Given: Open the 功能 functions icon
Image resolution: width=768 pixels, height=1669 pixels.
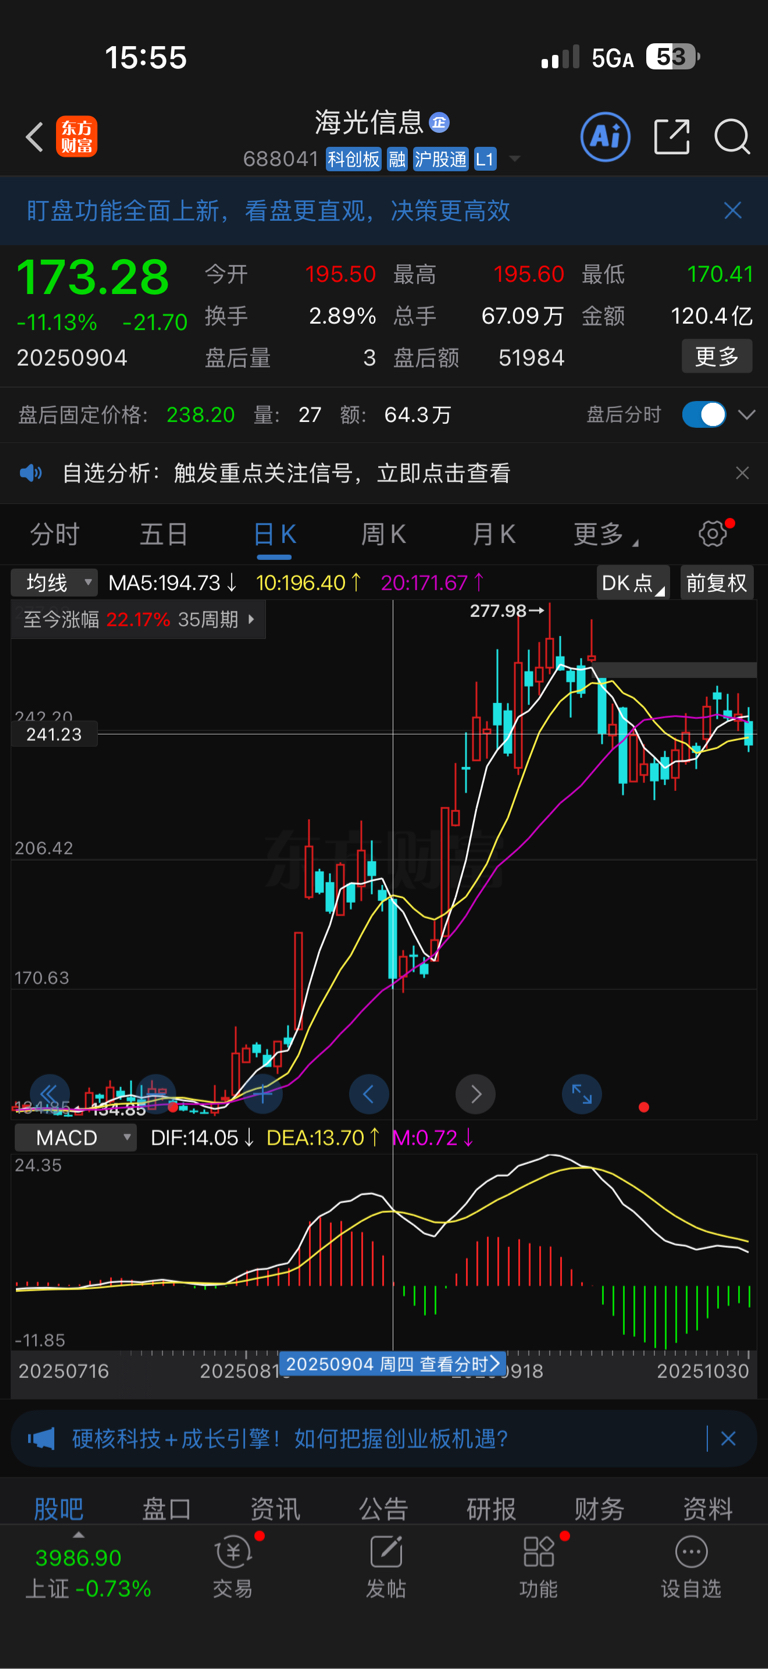Looking at the screenshot, I should (x=539, y=1567).
